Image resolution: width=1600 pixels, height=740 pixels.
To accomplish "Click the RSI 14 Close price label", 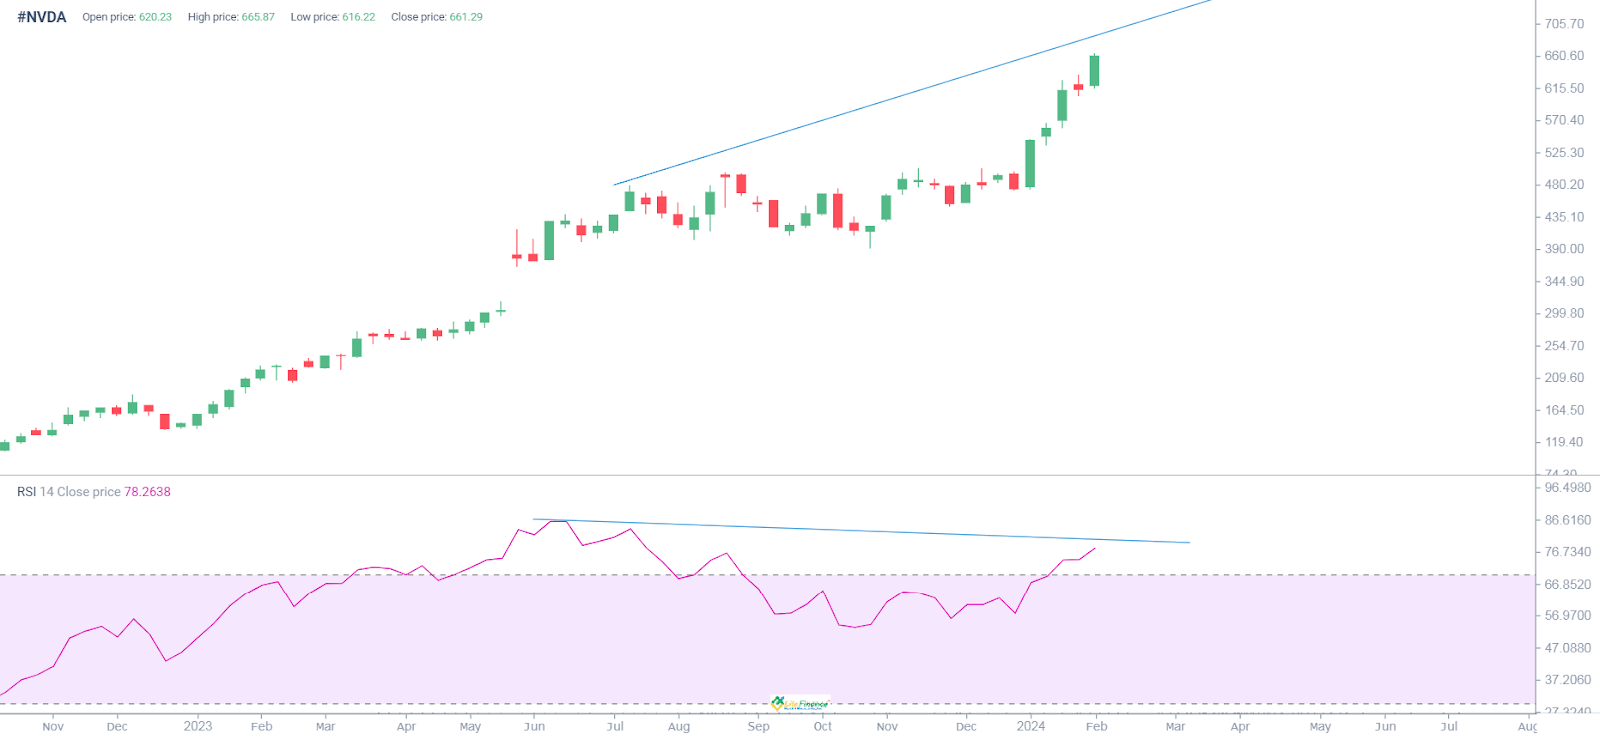I will point(69,492).
